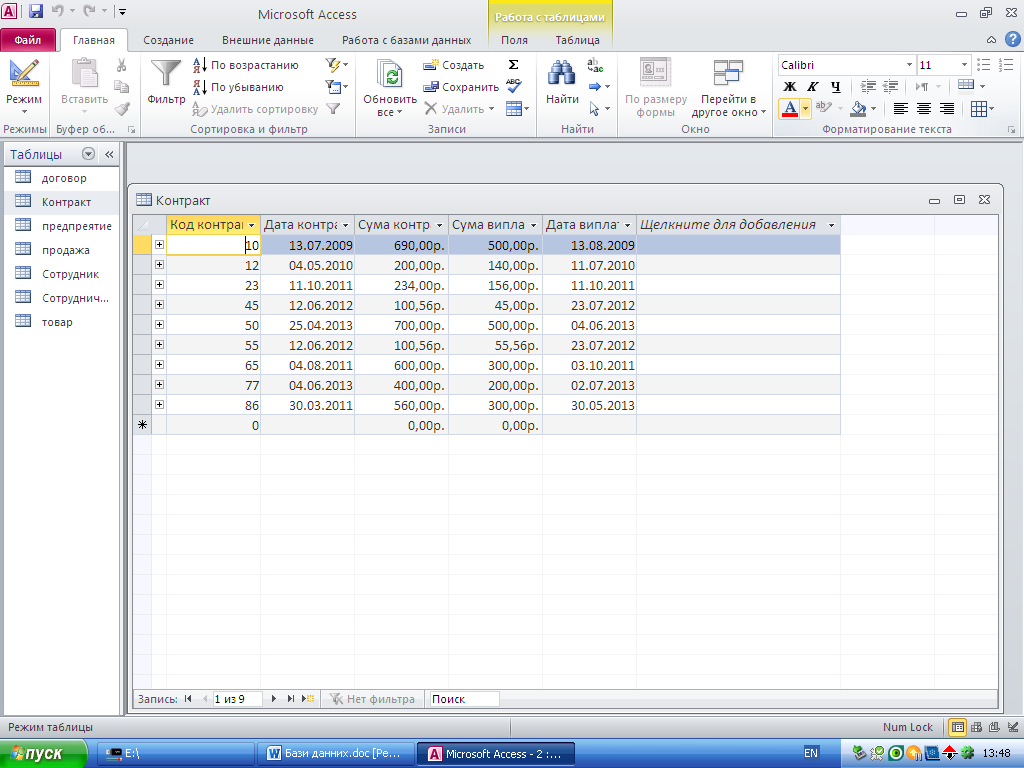
Task: Switch to Бази данних.doc in taskbar
Action: [x=336, y=754]
